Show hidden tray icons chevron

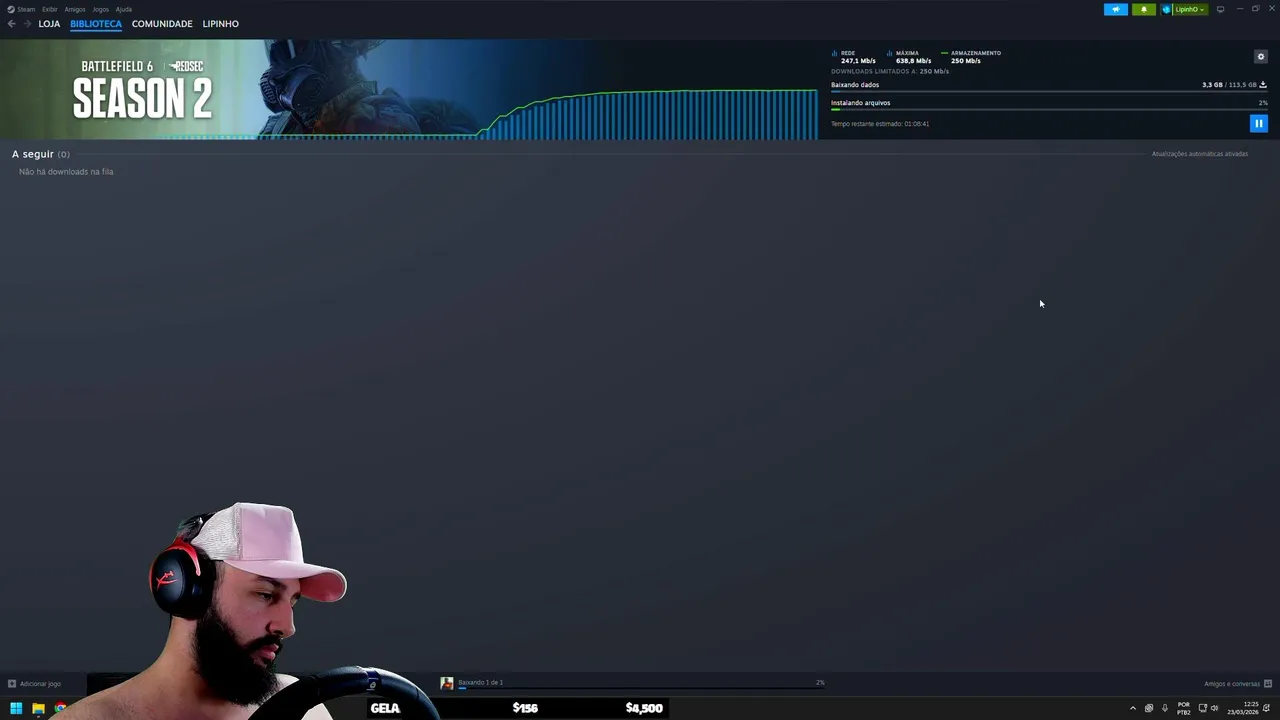pyautogui.click(x=1133, y=708)
